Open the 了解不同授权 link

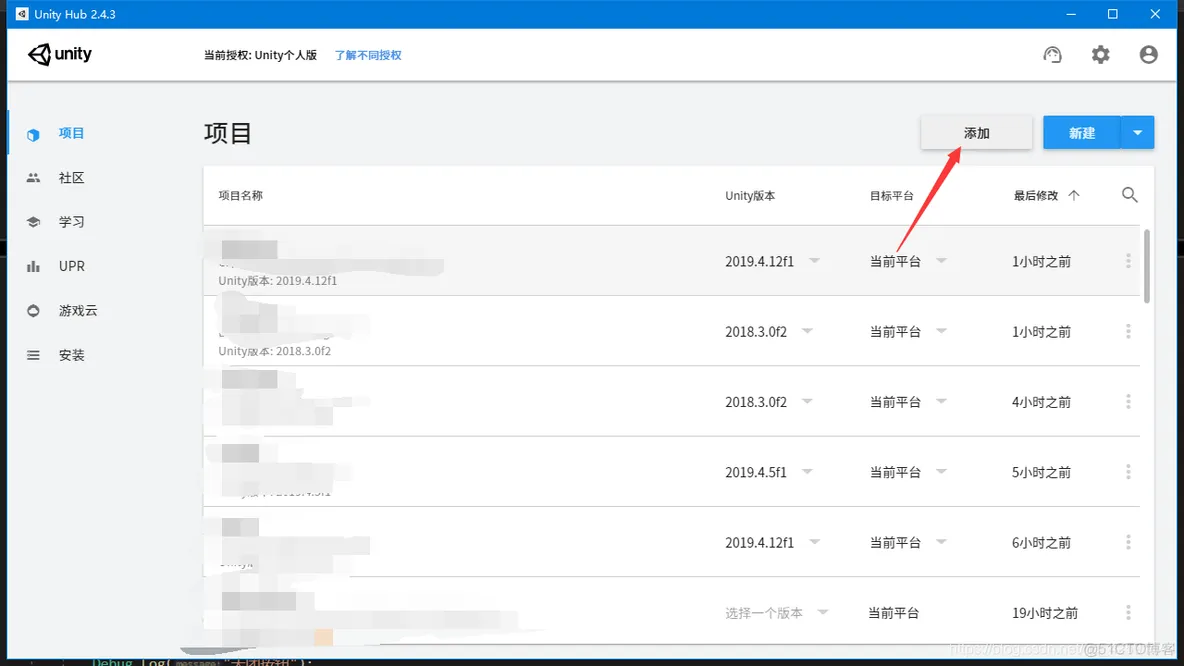pyautogui.click(x=368, y=55)
